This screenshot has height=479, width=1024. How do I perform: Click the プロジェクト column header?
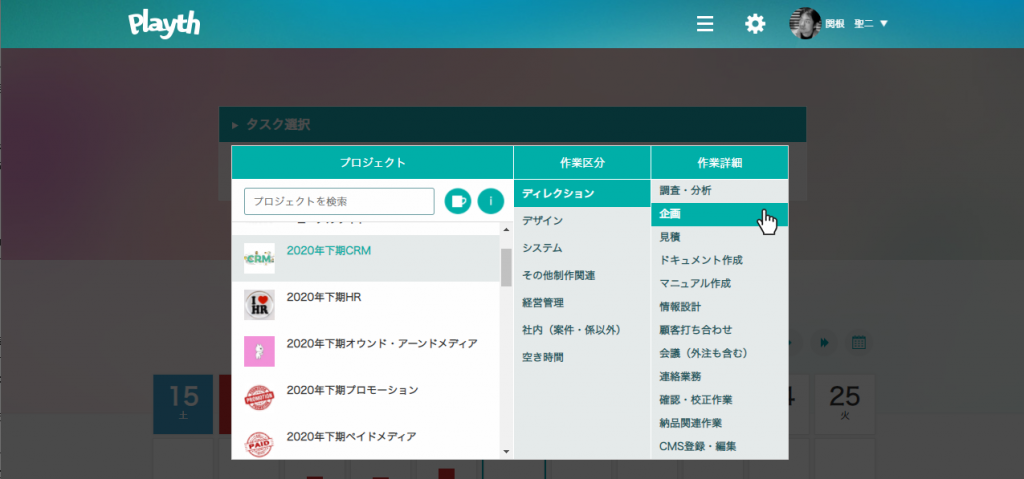pos(372,163)
